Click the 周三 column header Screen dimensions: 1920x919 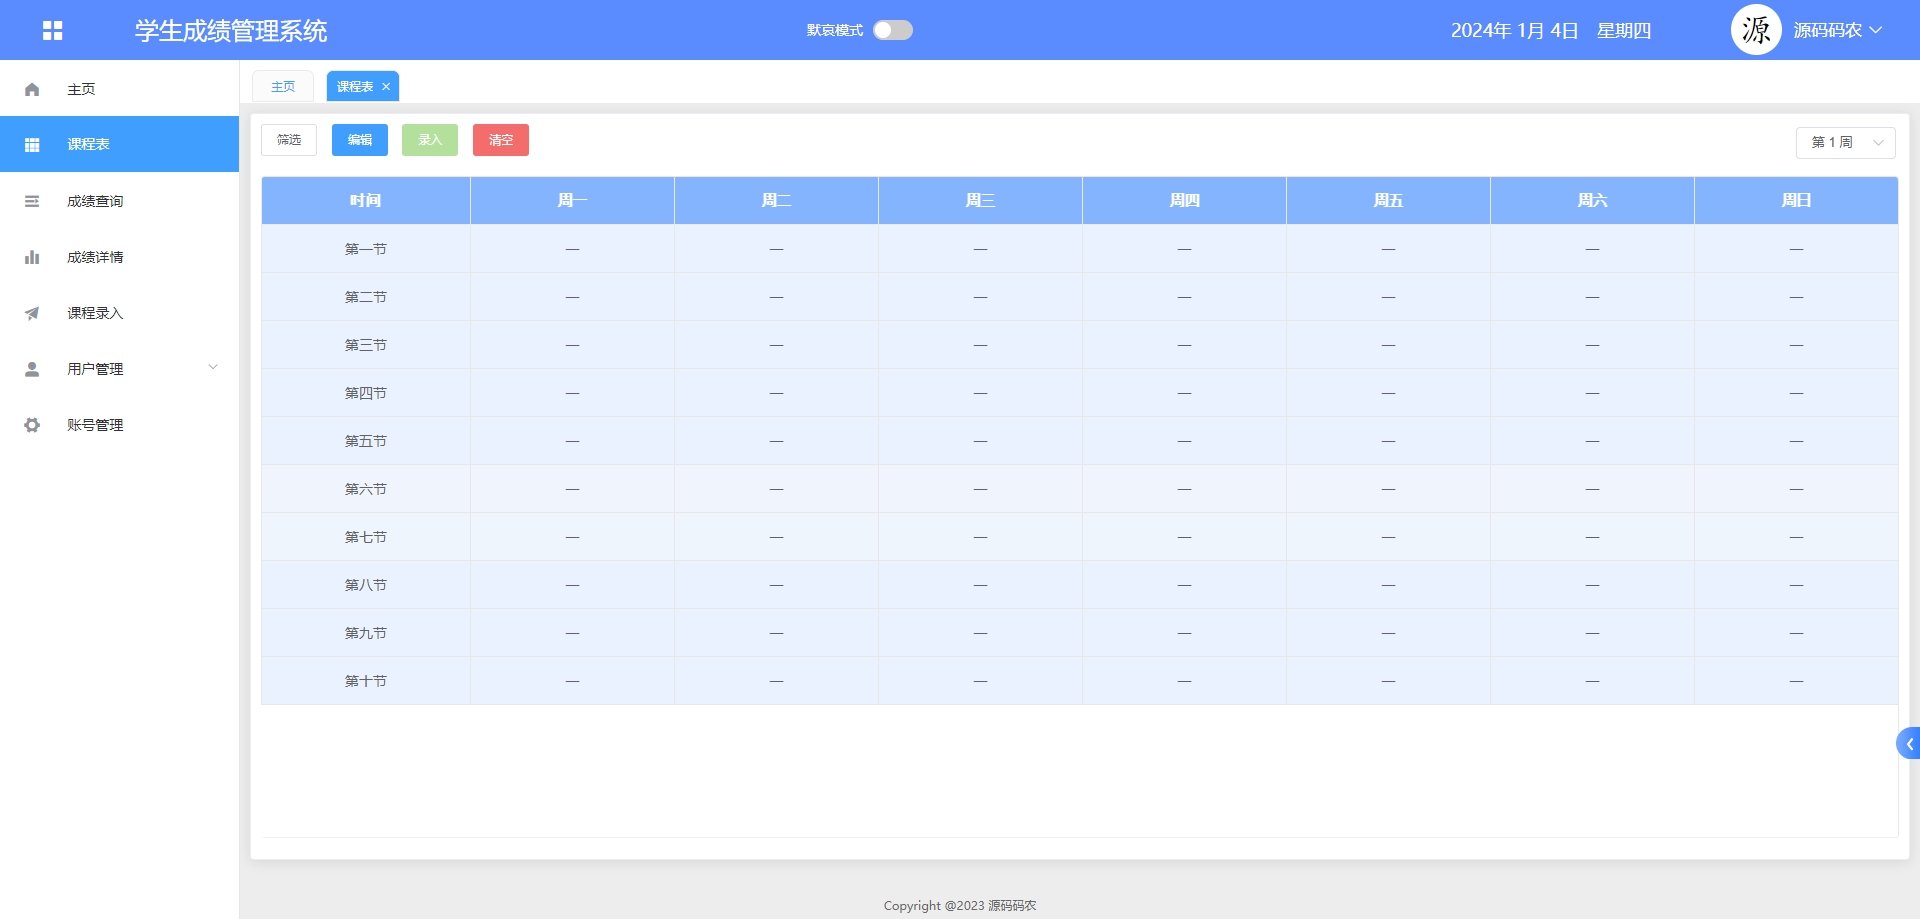click(980, 201)
